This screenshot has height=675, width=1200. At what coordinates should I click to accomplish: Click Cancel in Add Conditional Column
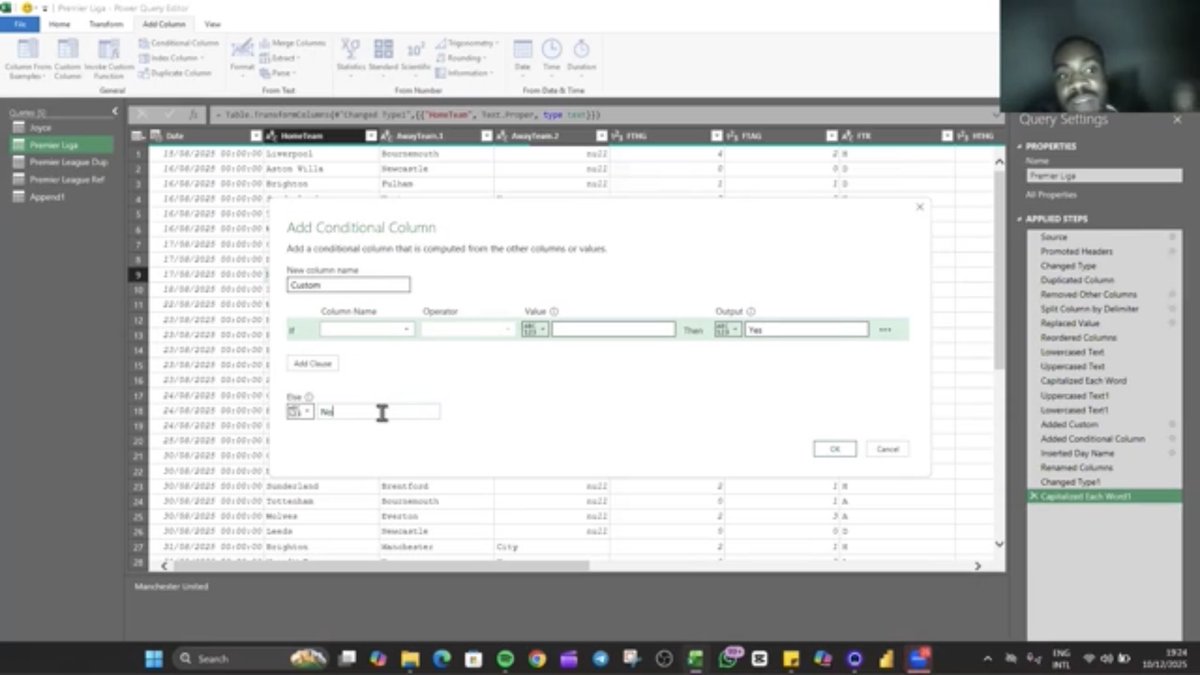click(888, 449)
